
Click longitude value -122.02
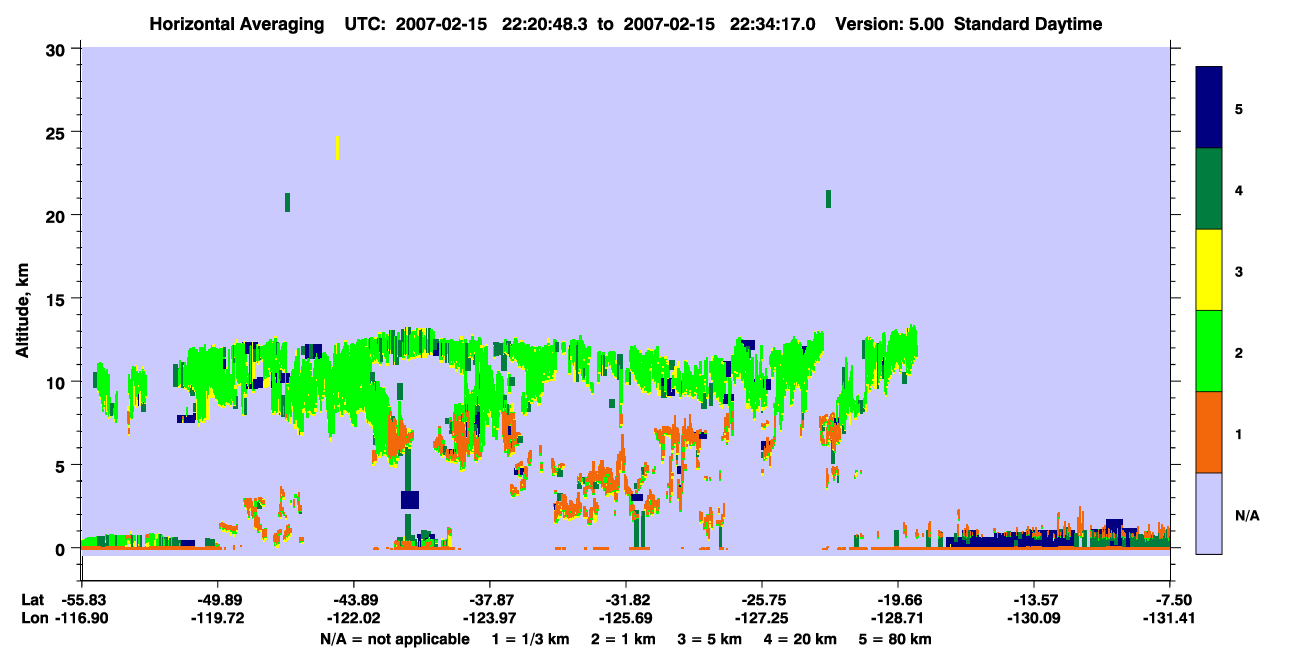pyautogui.click(x=353, y=618)
